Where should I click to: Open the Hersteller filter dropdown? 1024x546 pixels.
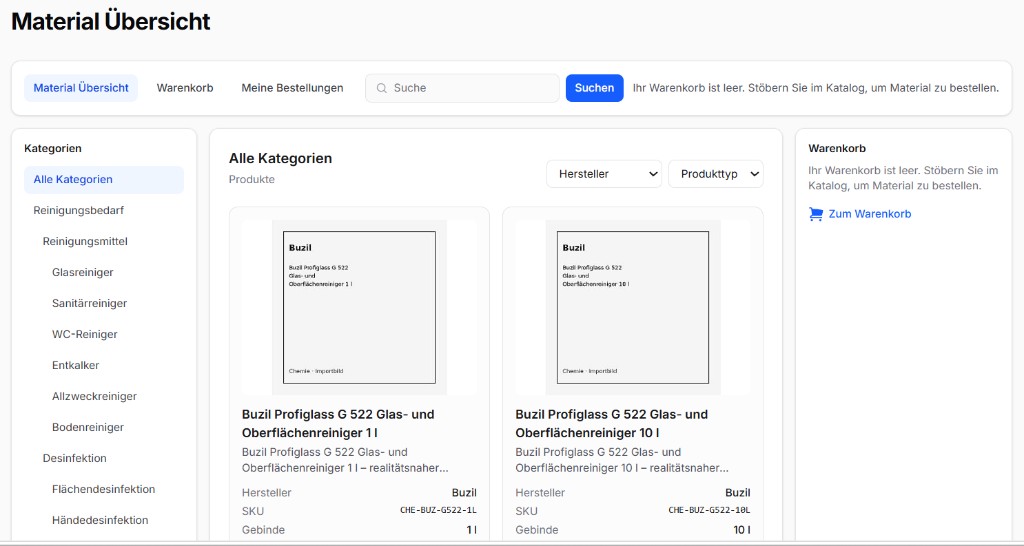(x=604, y=174)
